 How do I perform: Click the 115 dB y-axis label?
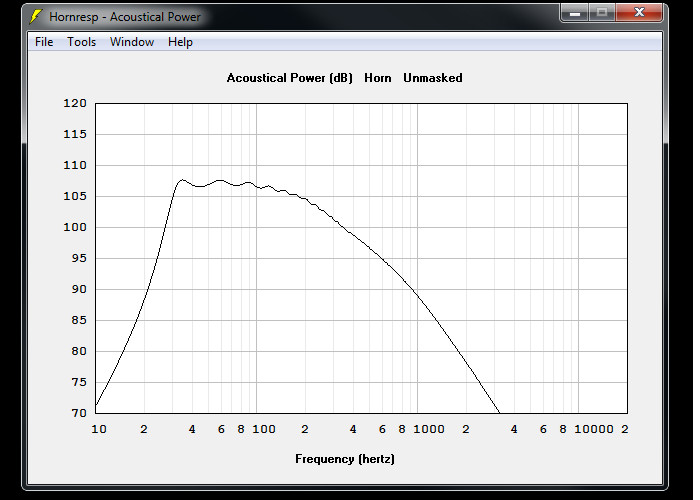click(75, 134)
